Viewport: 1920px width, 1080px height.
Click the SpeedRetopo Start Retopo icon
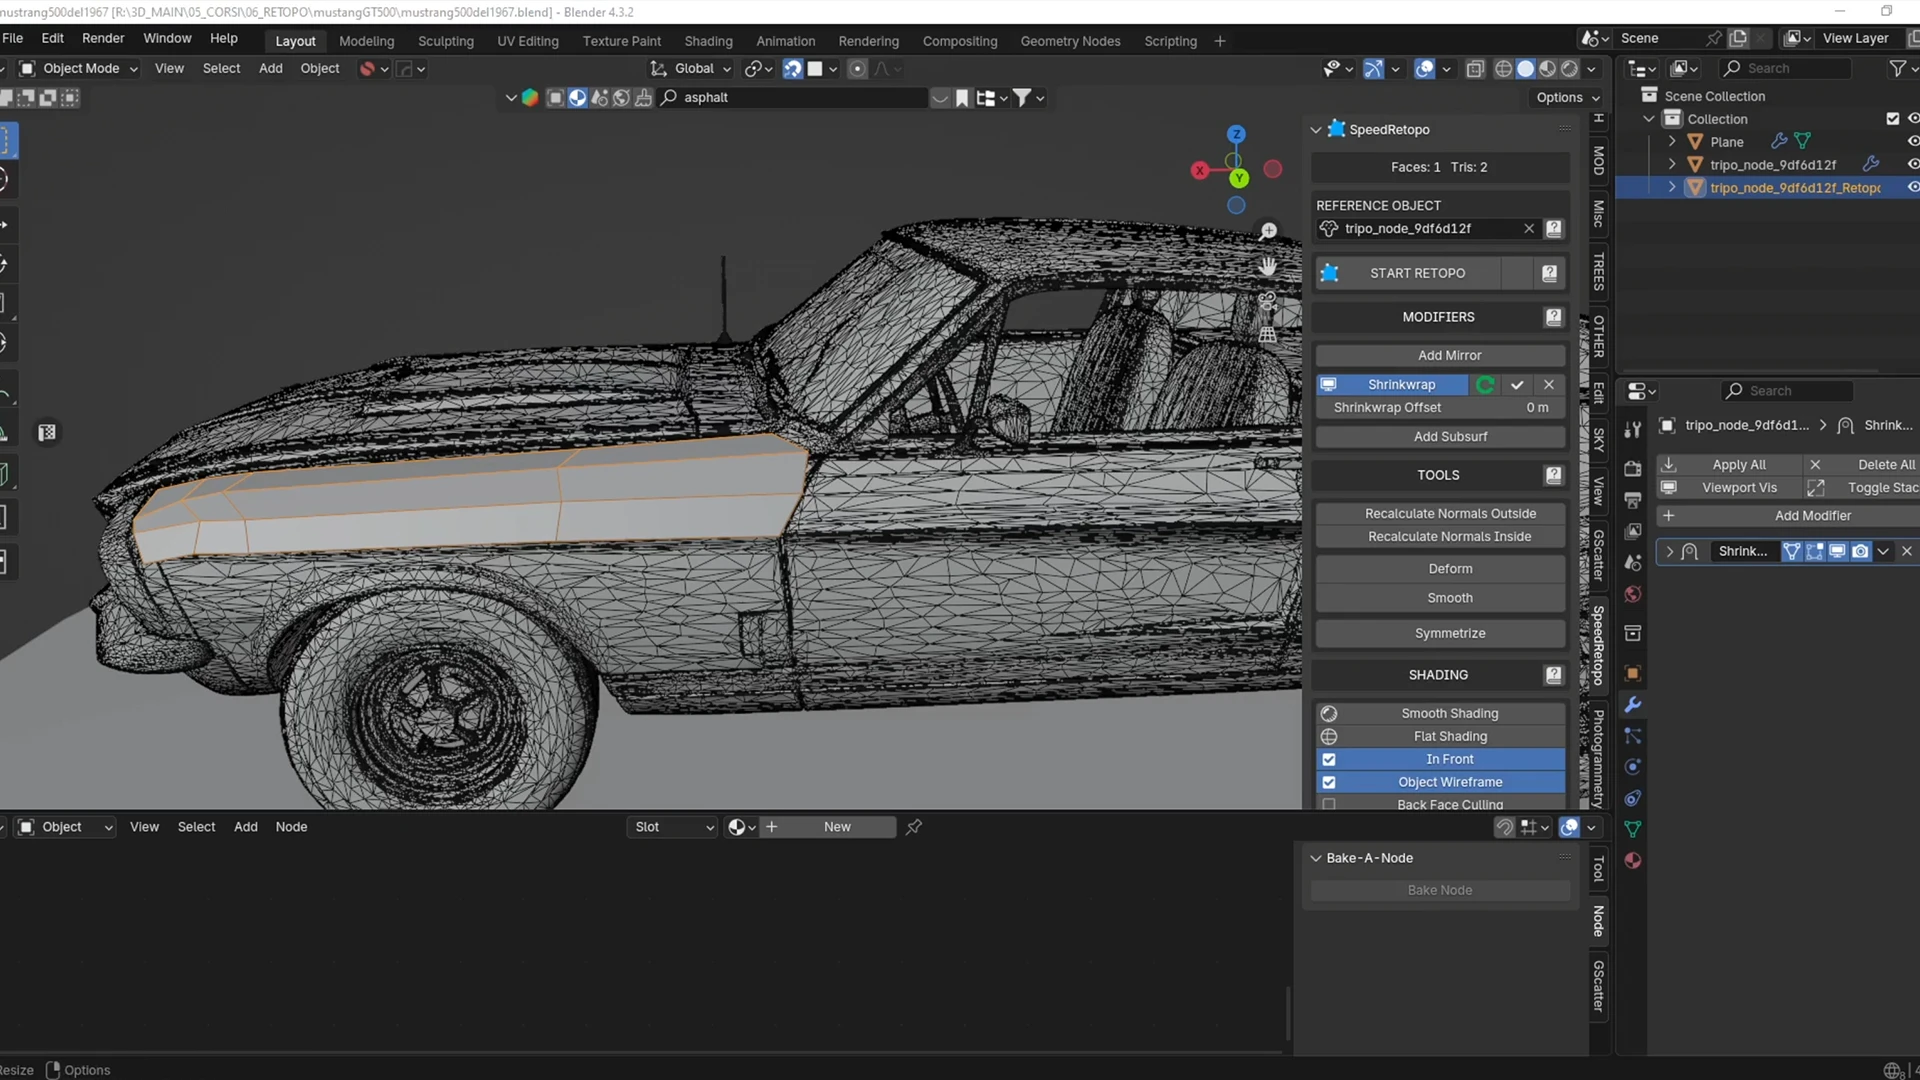tap(1329, 273)
